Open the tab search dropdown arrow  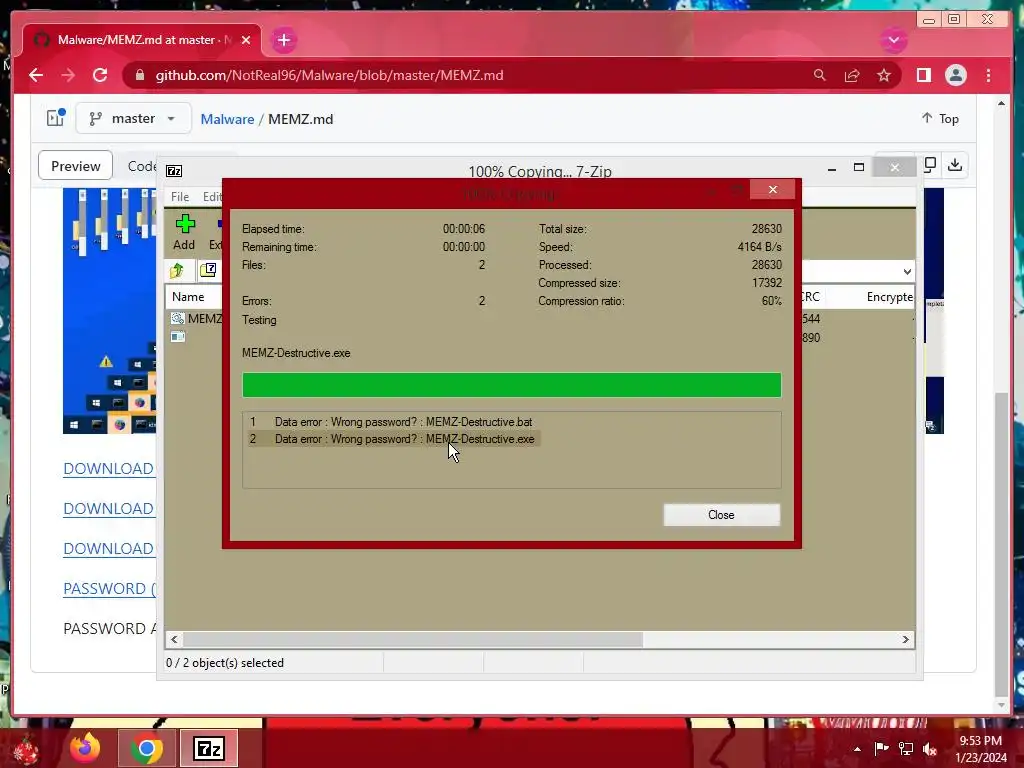893,40
